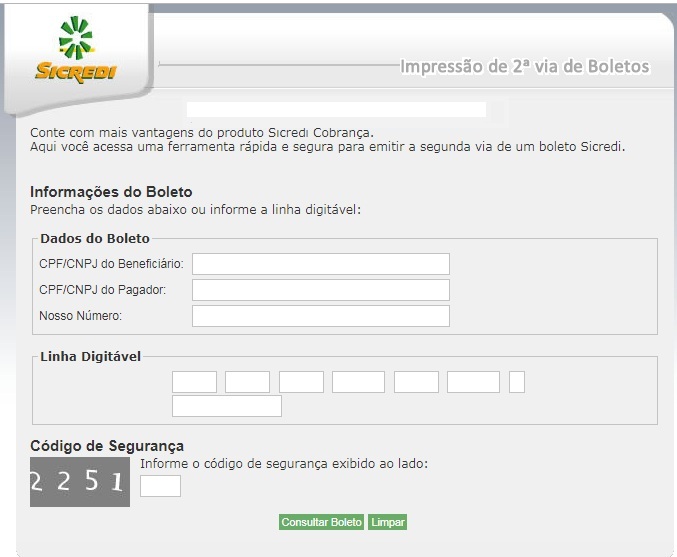Click into the Nosso Número field
Screen dimensions: 677x557
320,316
